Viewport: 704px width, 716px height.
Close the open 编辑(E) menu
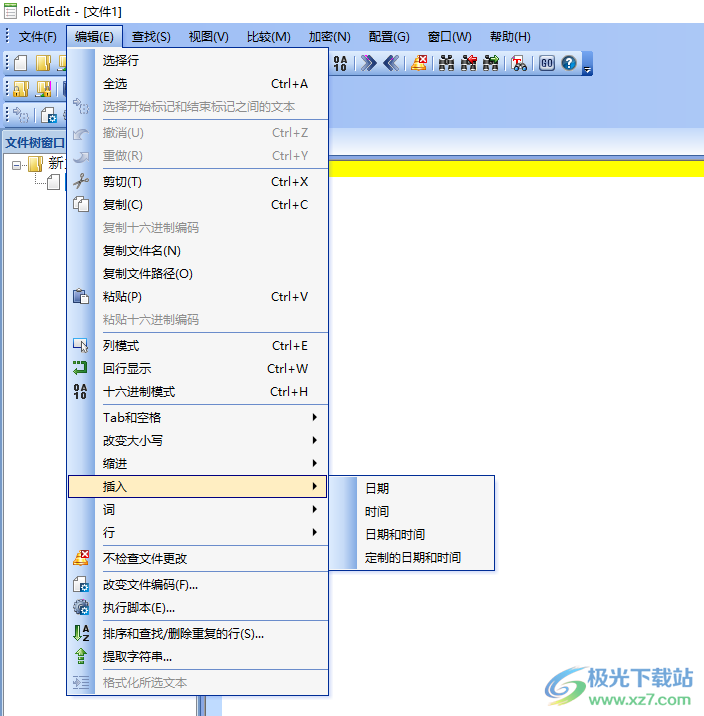click(x=95, y=37)
